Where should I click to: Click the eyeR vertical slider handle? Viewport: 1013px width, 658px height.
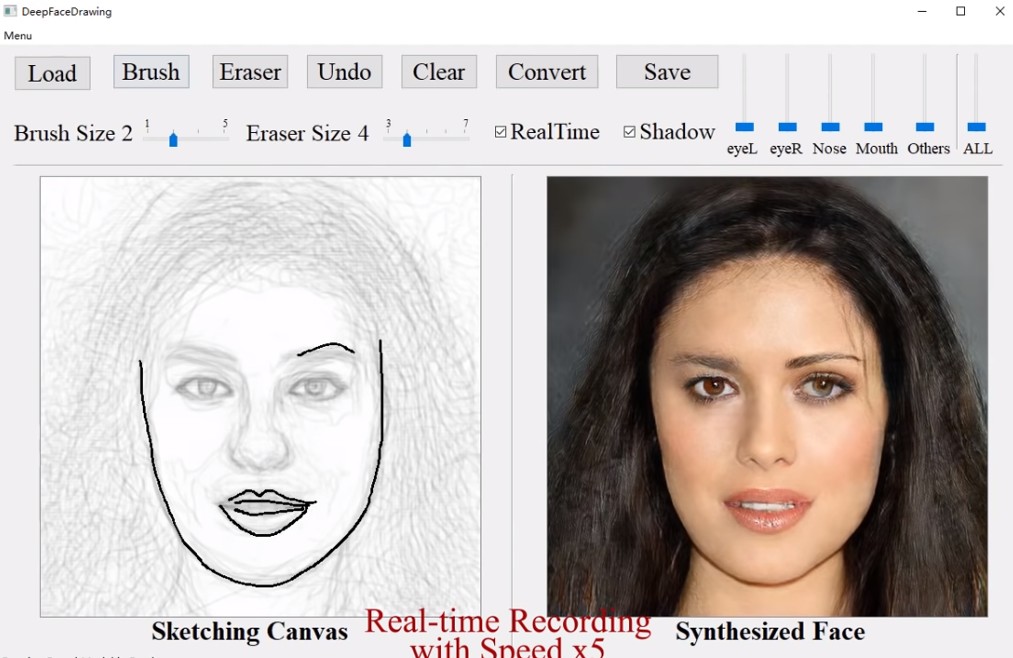click(x=787, y=127)
